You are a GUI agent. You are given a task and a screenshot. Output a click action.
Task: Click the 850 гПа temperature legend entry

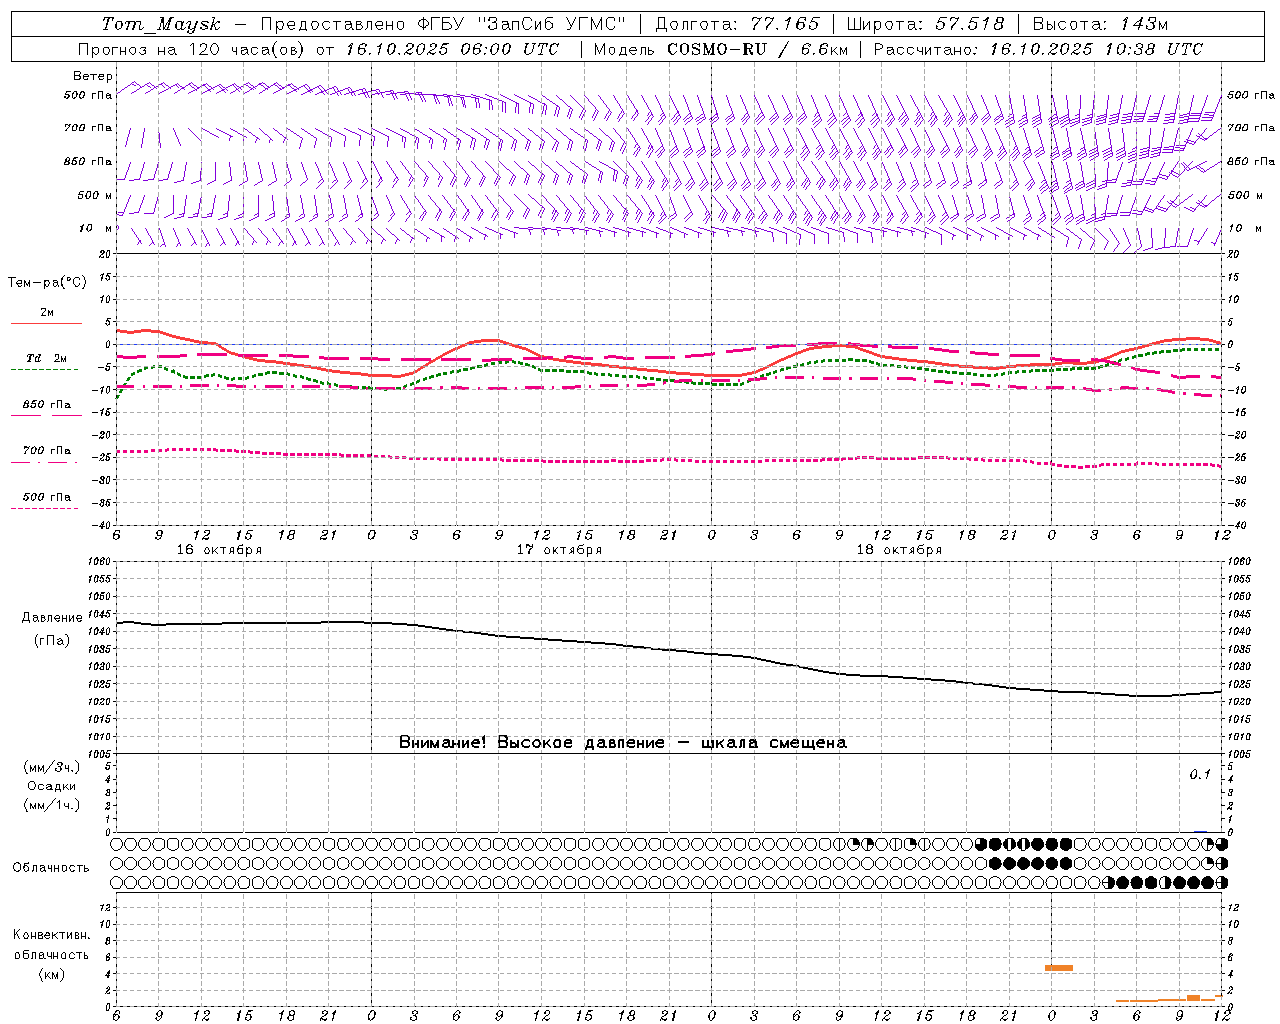coord(46,405)
